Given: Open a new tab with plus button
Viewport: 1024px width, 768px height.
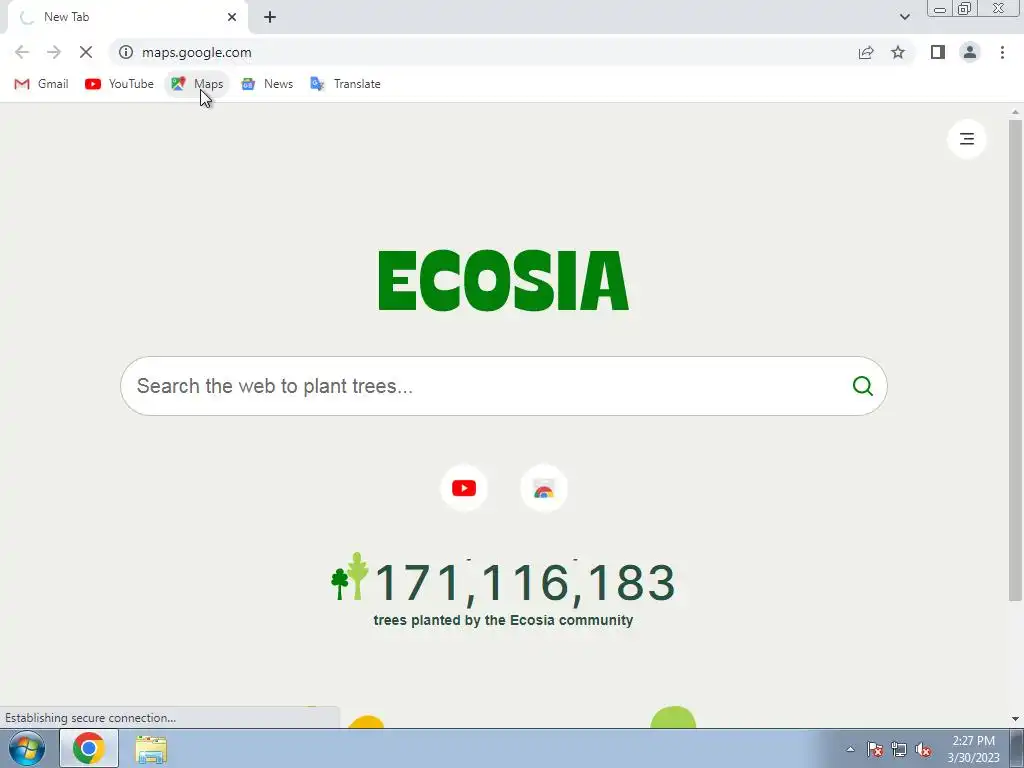Looking at the screenshot, I should (x=270, y=17).
